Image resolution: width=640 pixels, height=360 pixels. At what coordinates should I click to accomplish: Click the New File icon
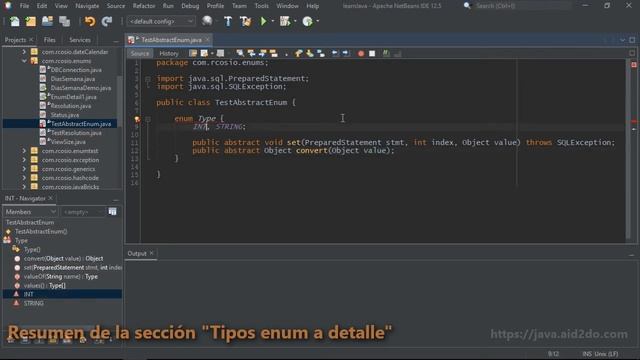(x=14, y=21)
